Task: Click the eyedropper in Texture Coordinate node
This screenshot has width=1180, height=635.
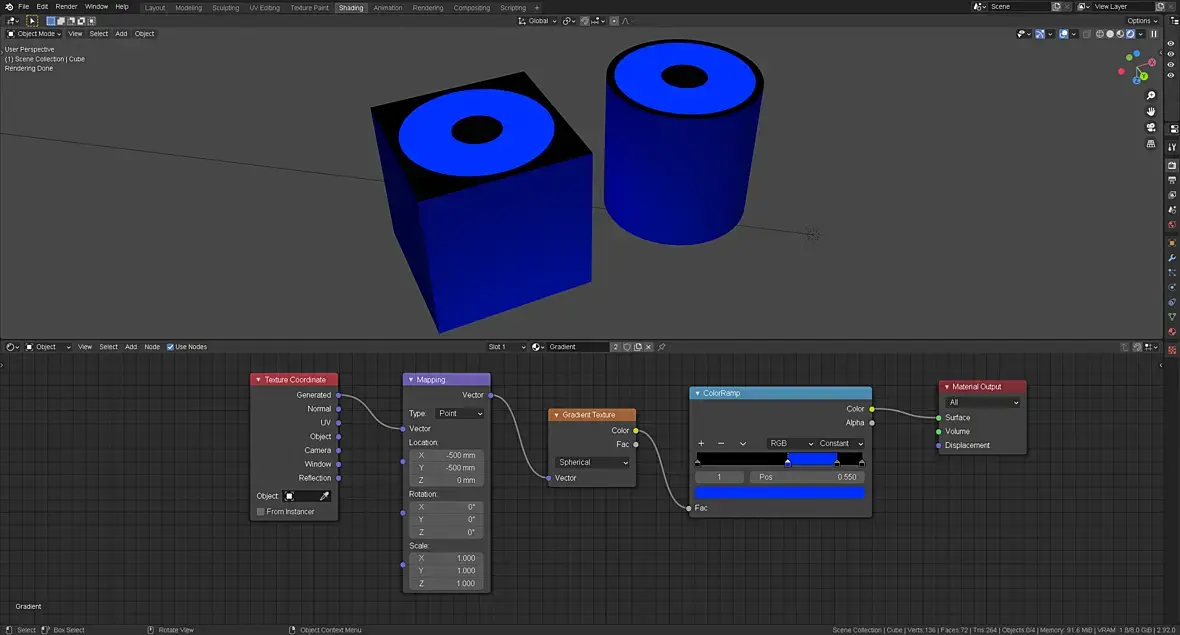Action: coord(324,496)
